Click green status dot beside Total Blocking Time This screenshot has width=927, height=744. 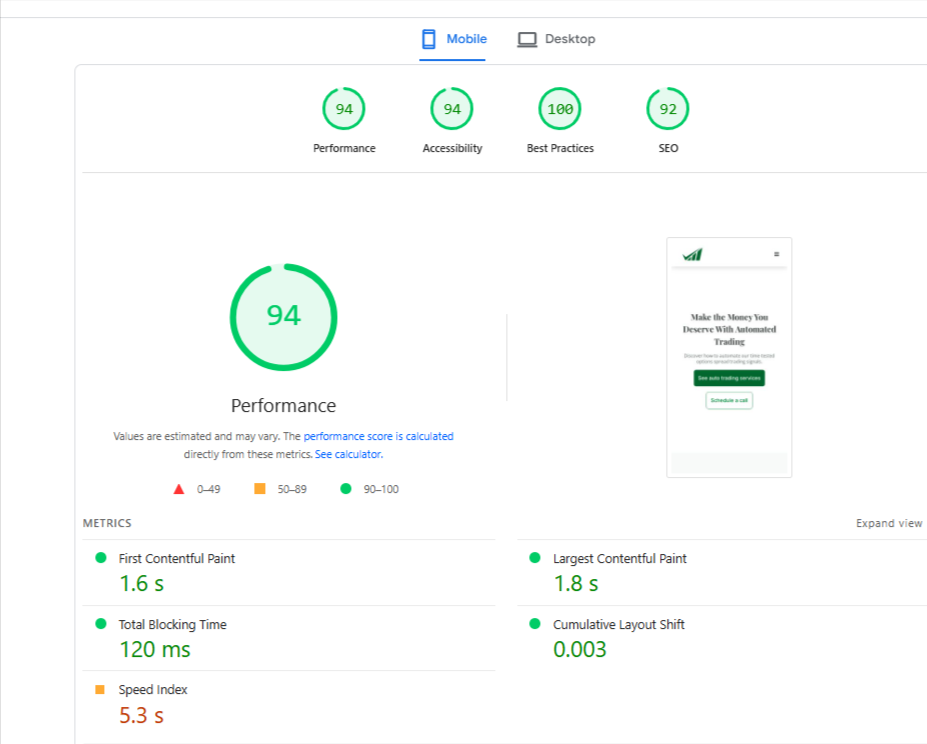tap(101, 623)
